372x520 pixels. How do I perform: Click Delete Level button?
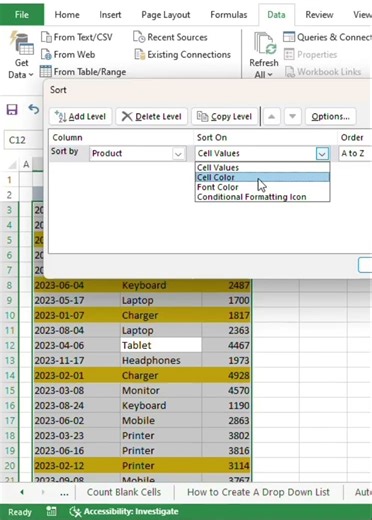(x=152, y=116)
